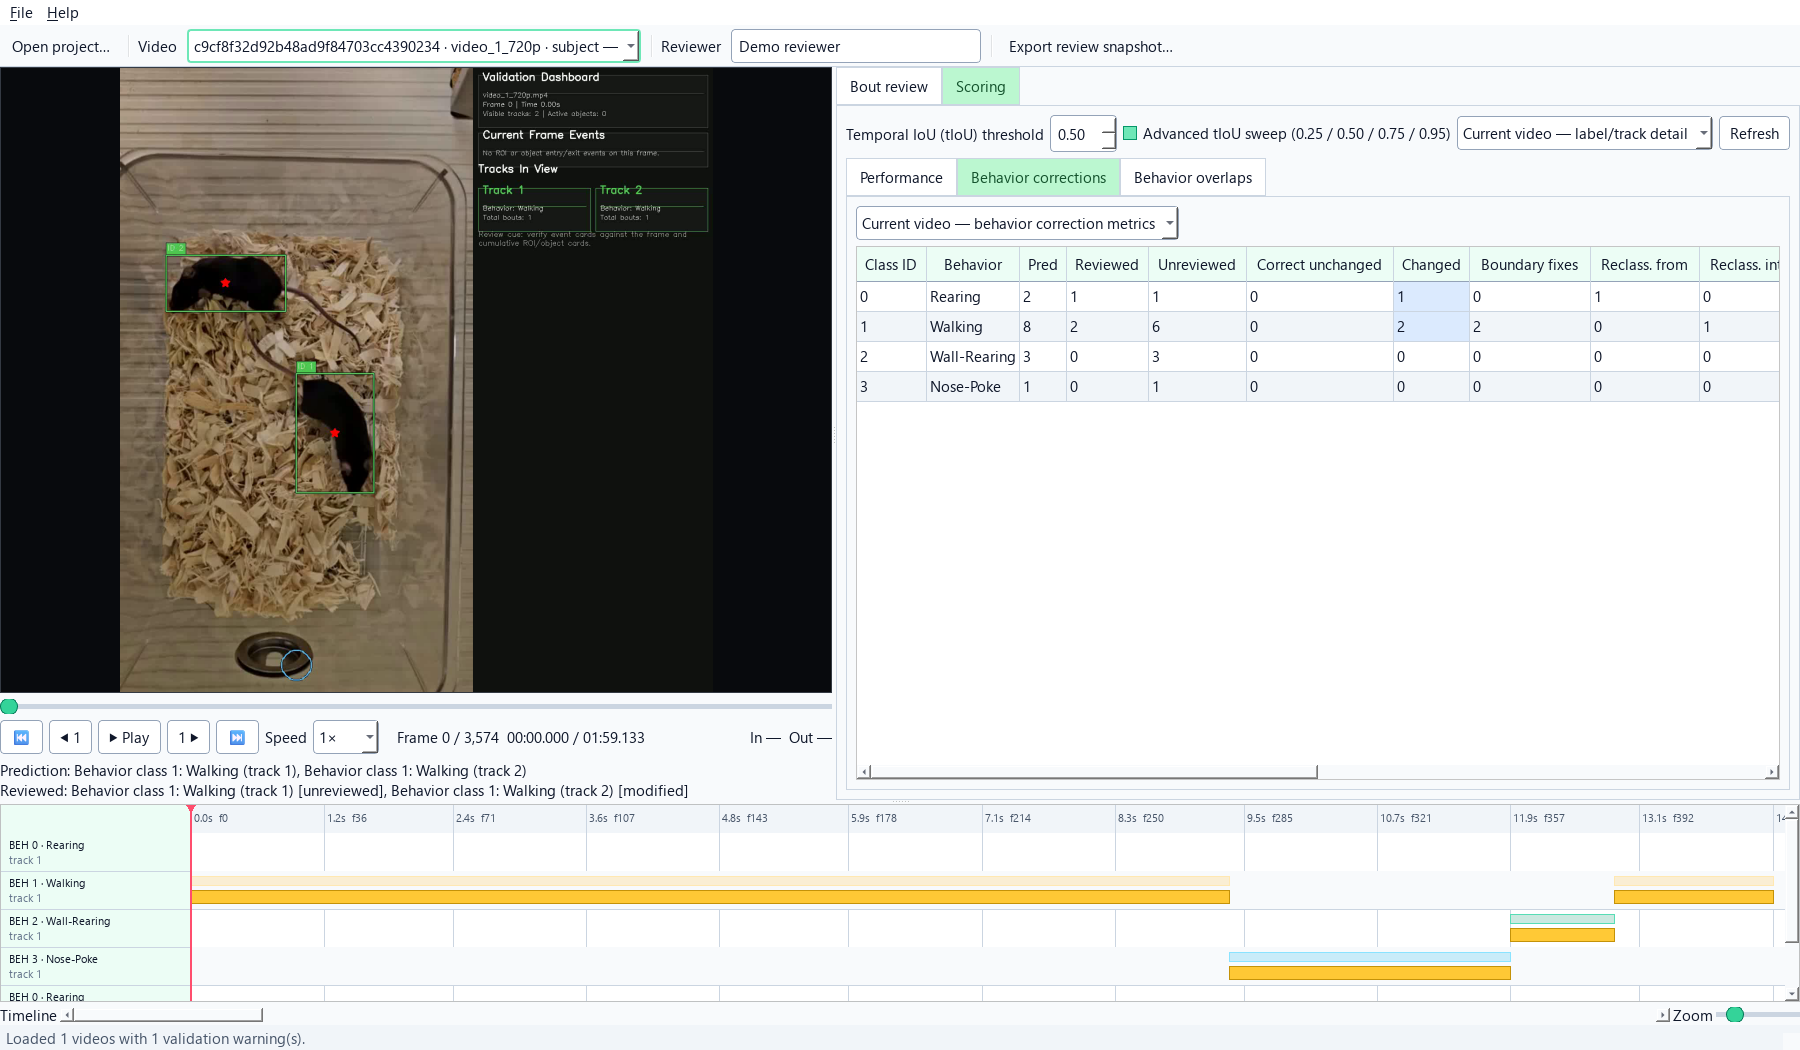The width and height of the screenshot is (1800, 1050).
Task: Switch to the Performance tab
Action: [x=901, y=178]
